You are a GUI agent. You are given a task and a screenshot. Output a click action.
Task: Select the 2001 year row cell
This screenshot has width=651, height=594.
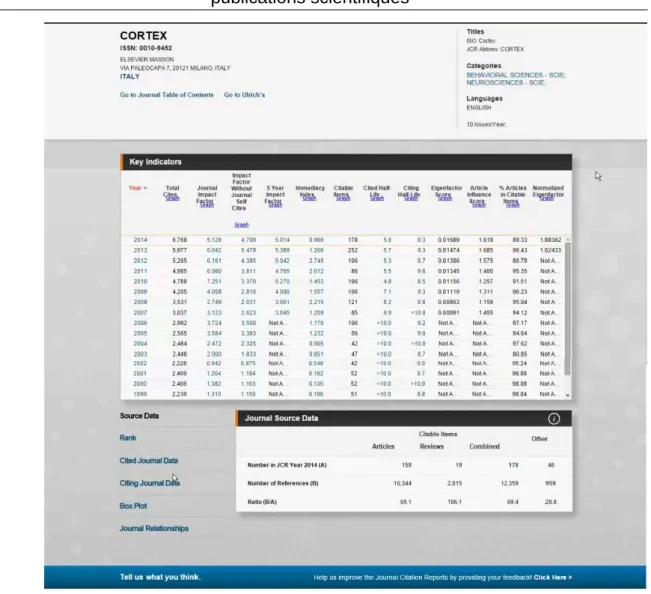click(140, 374)
